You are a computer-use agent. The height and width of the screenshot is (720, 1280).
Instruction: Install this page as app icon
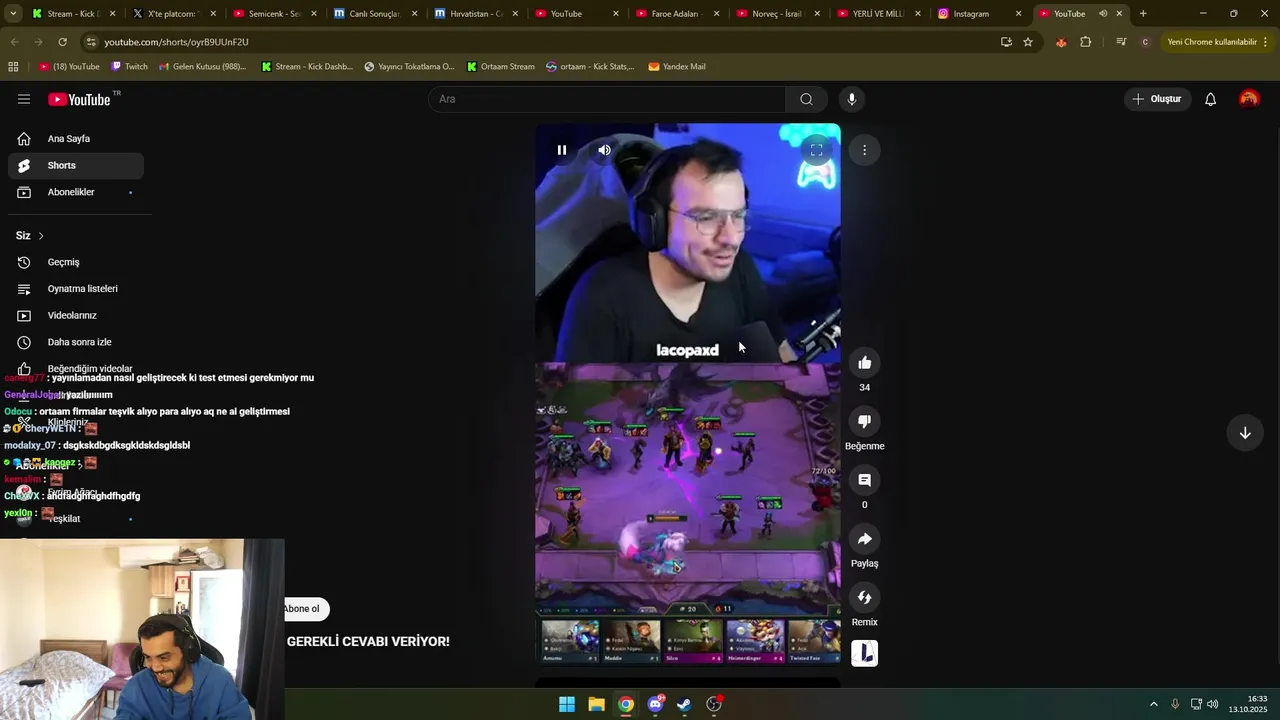point(1006,42)
